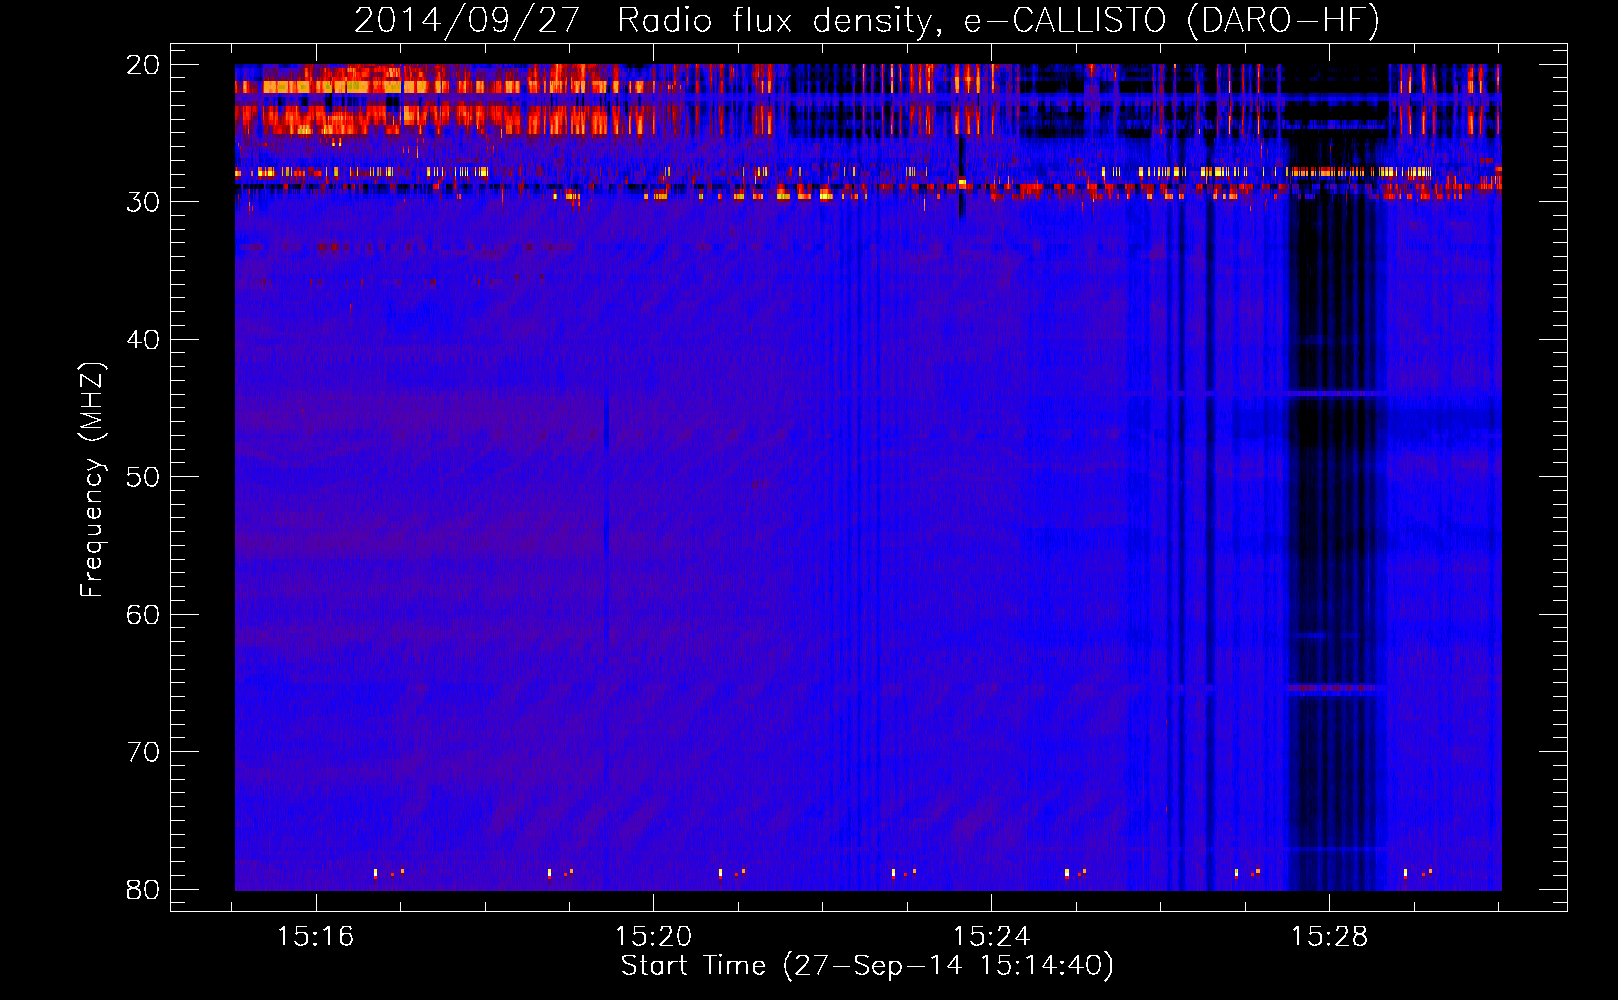Click the 15:16 time tick label
The width and height of the screenshot is (1618, 1000).
(x=316, y=937)
